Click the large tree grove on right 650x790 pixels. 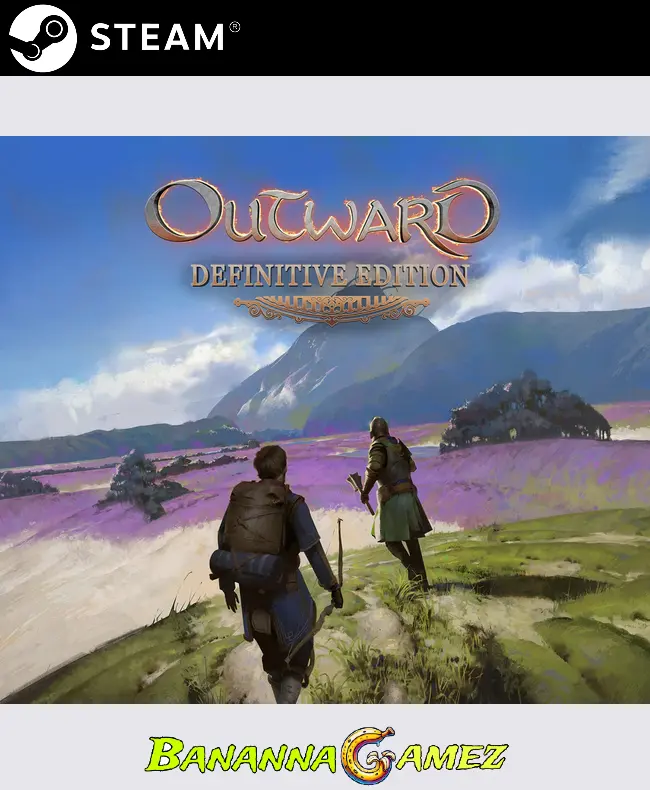525,410
